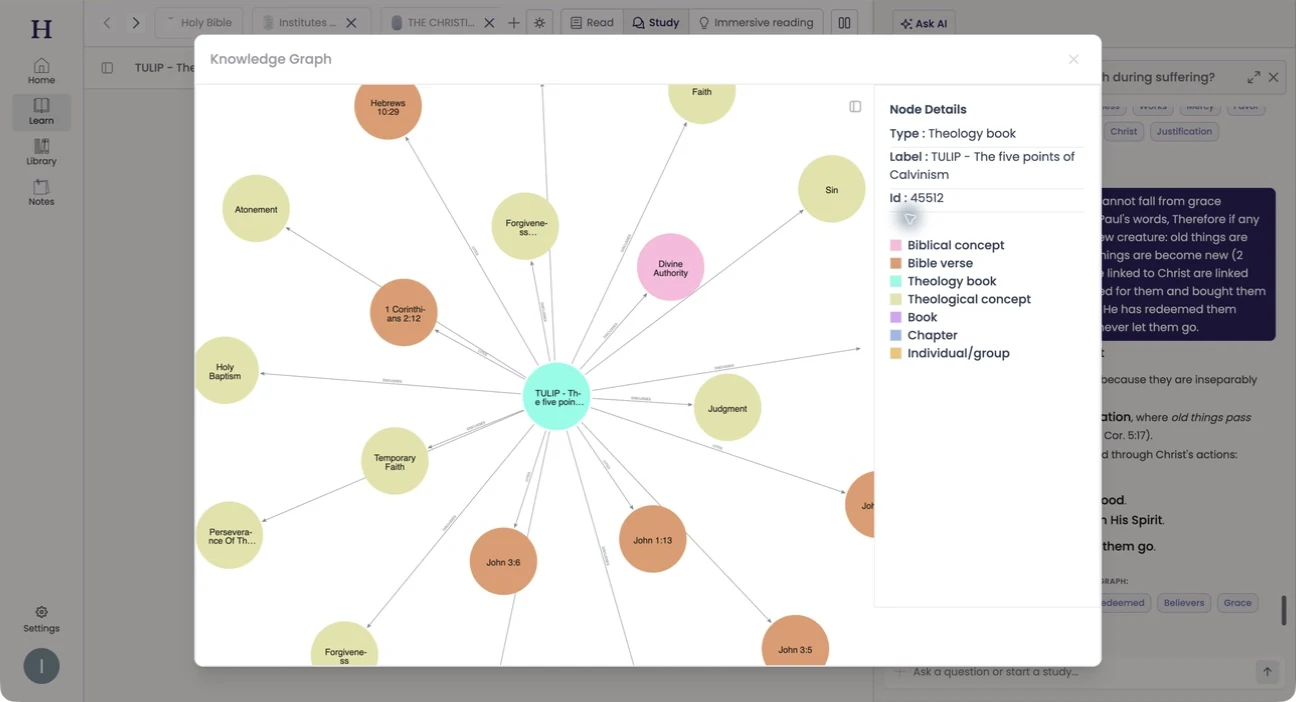Close the AI chat panel
Screen dimensions: 1296x702
[x=1273, y=77]
